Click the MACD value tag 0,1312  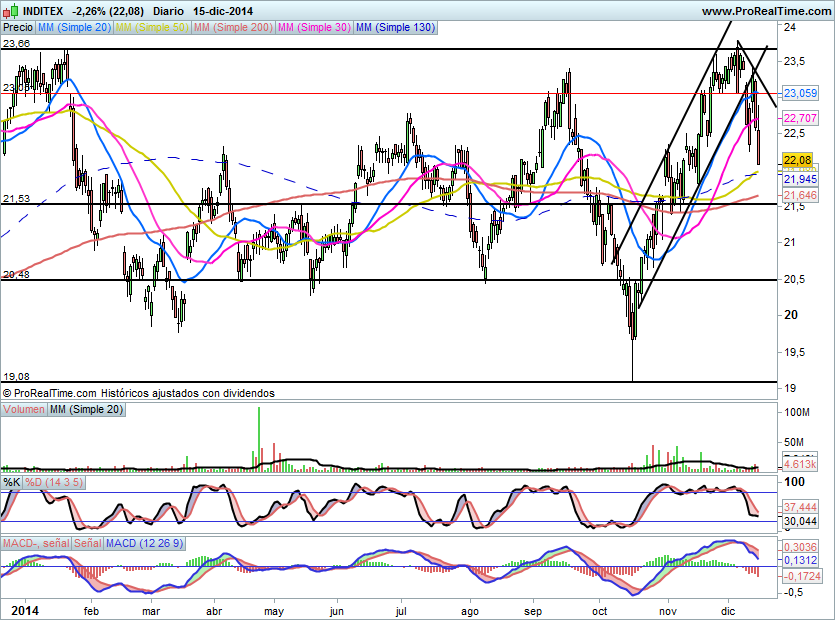coord(800,560)
